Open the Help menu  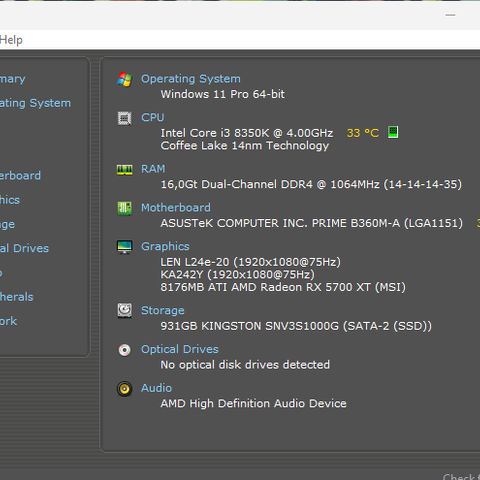click(11, 40)
